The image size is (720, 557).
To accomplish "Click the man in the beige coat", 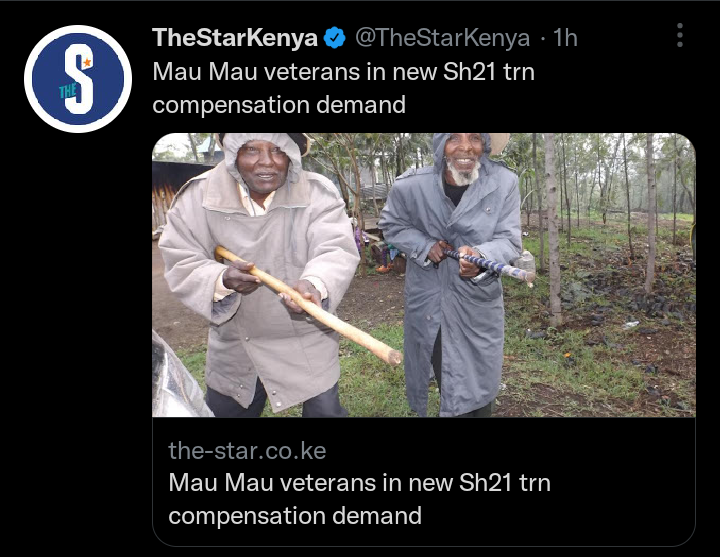I will [259, 276].
